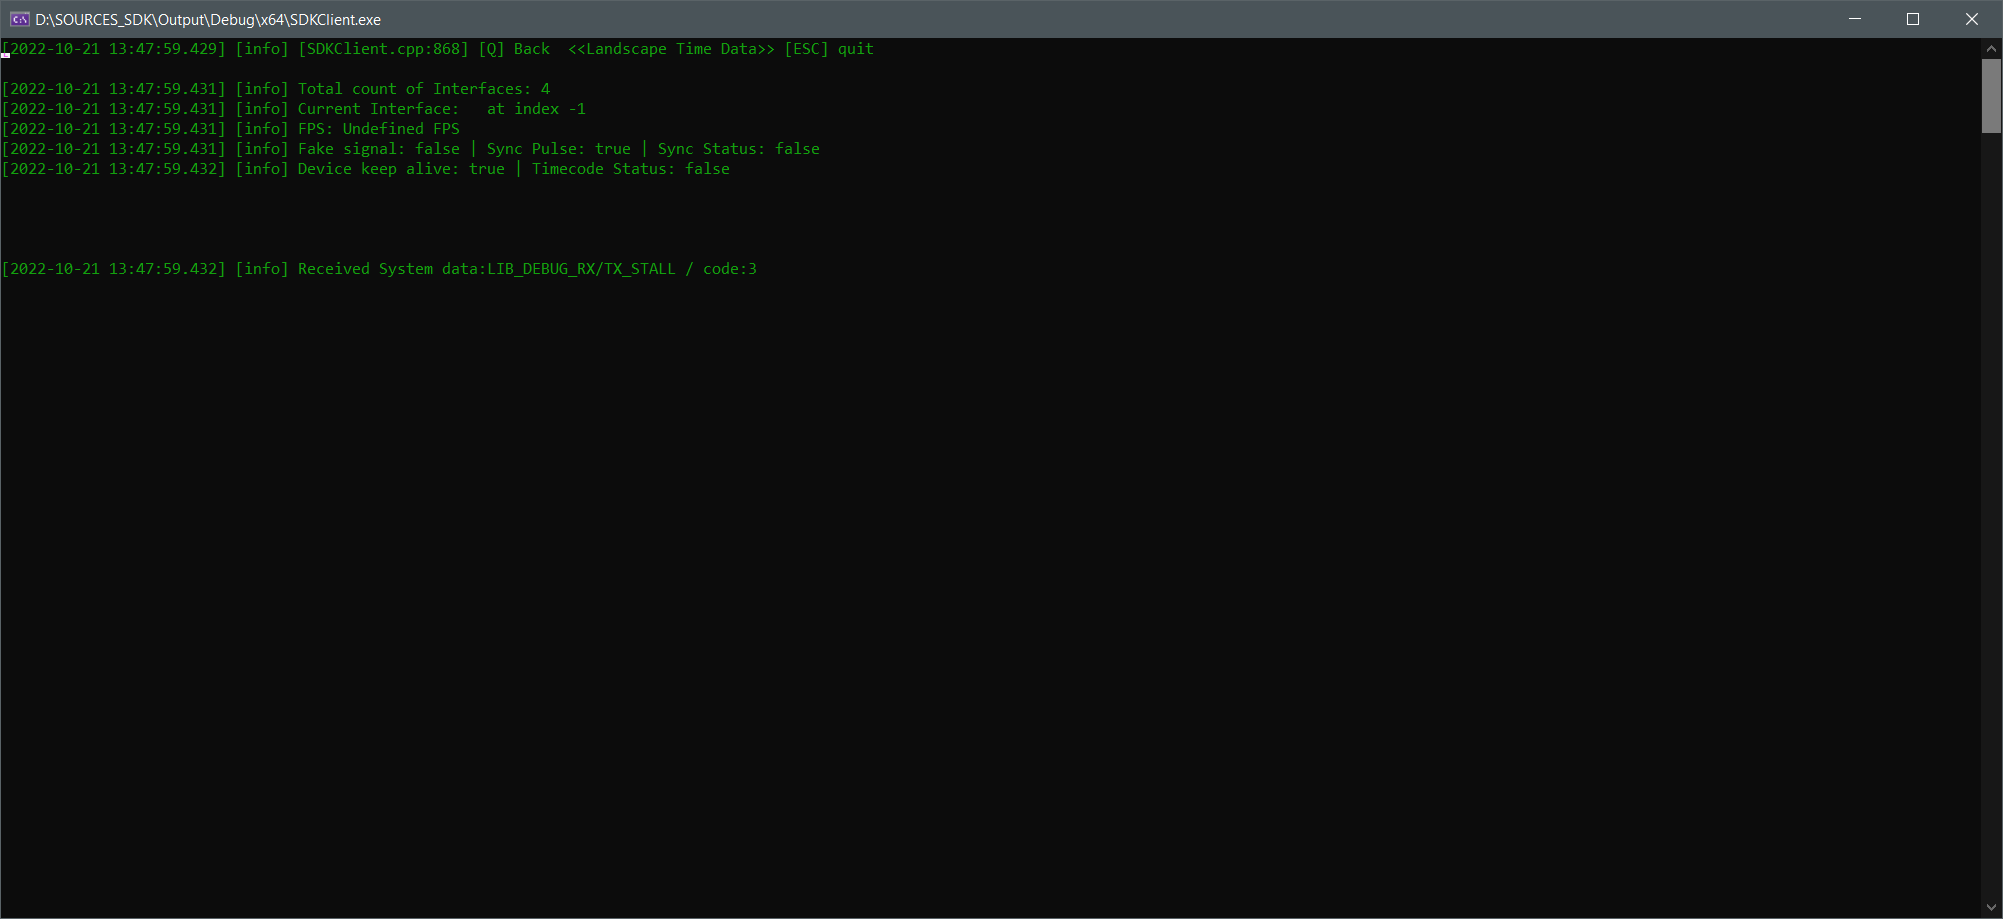
Task: Minimize the SDKClient console window
Action: (1855, 19)
